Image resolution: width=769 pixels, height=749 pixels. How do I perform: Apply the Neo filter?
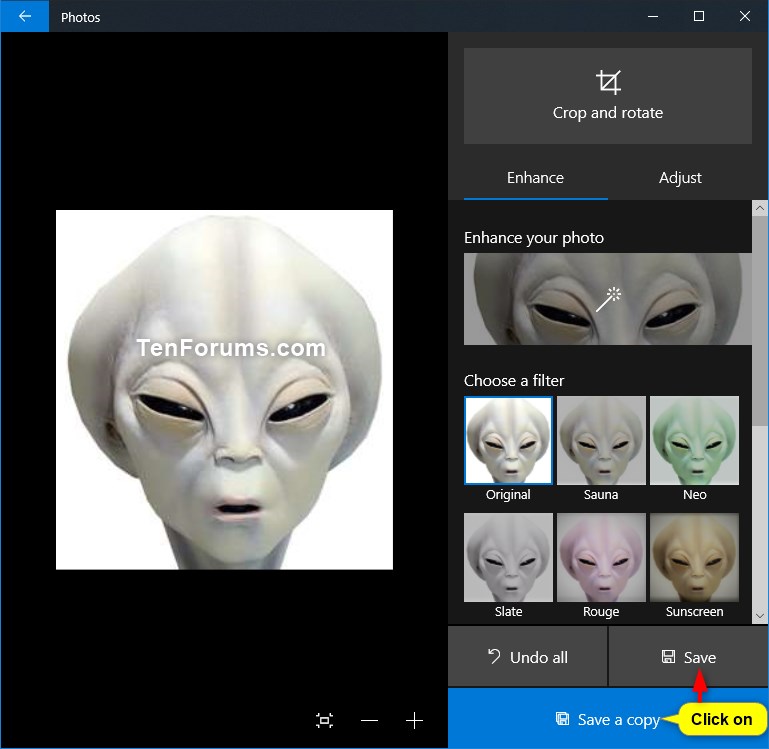tap(694, 440)
